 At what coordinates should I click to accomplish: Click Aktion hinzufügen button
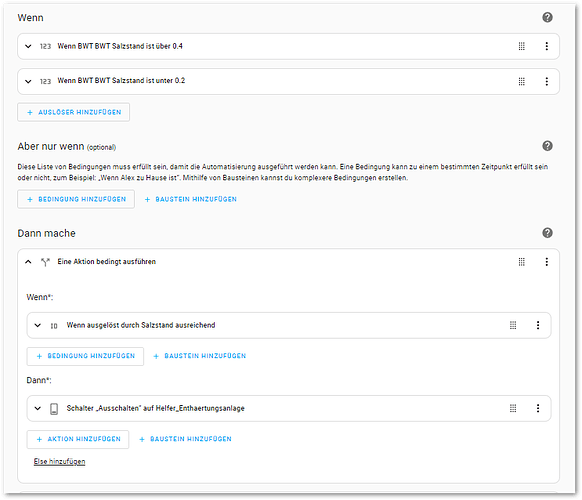pyautogui.click(x=78, y=439)
